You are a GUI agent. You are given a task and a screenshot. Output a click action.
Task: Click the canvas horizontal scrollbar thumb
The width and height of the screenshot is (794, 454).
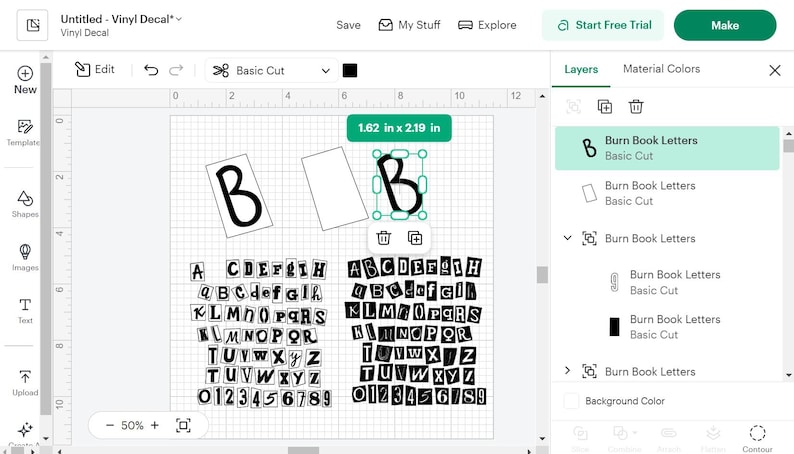click(x=303, y=450)
